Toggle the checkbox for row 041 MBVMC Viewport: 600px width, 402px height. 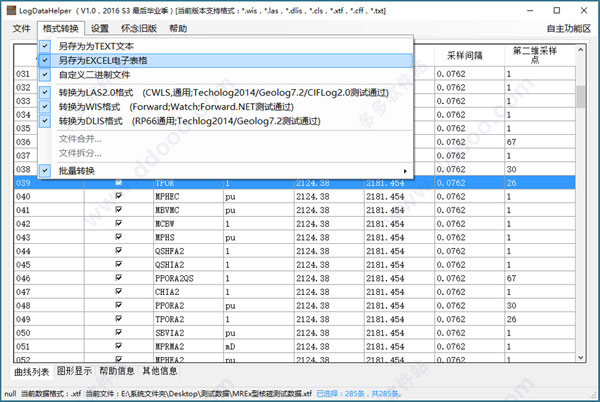pos(119,210)
